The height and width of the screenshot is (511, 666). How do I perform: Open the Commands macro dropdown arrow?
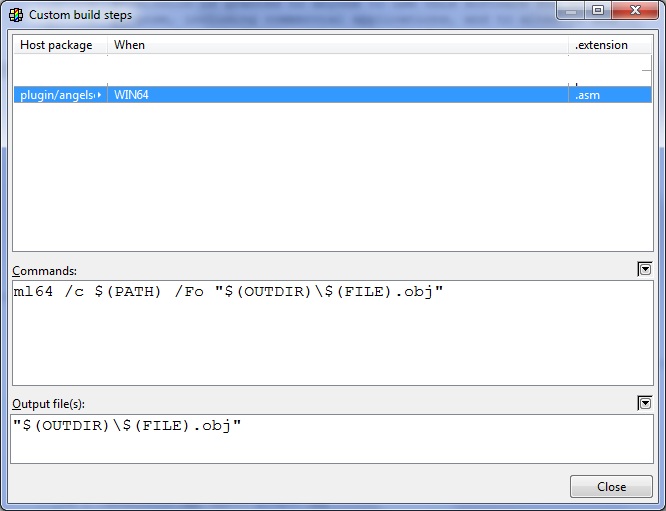coord(645,269)
